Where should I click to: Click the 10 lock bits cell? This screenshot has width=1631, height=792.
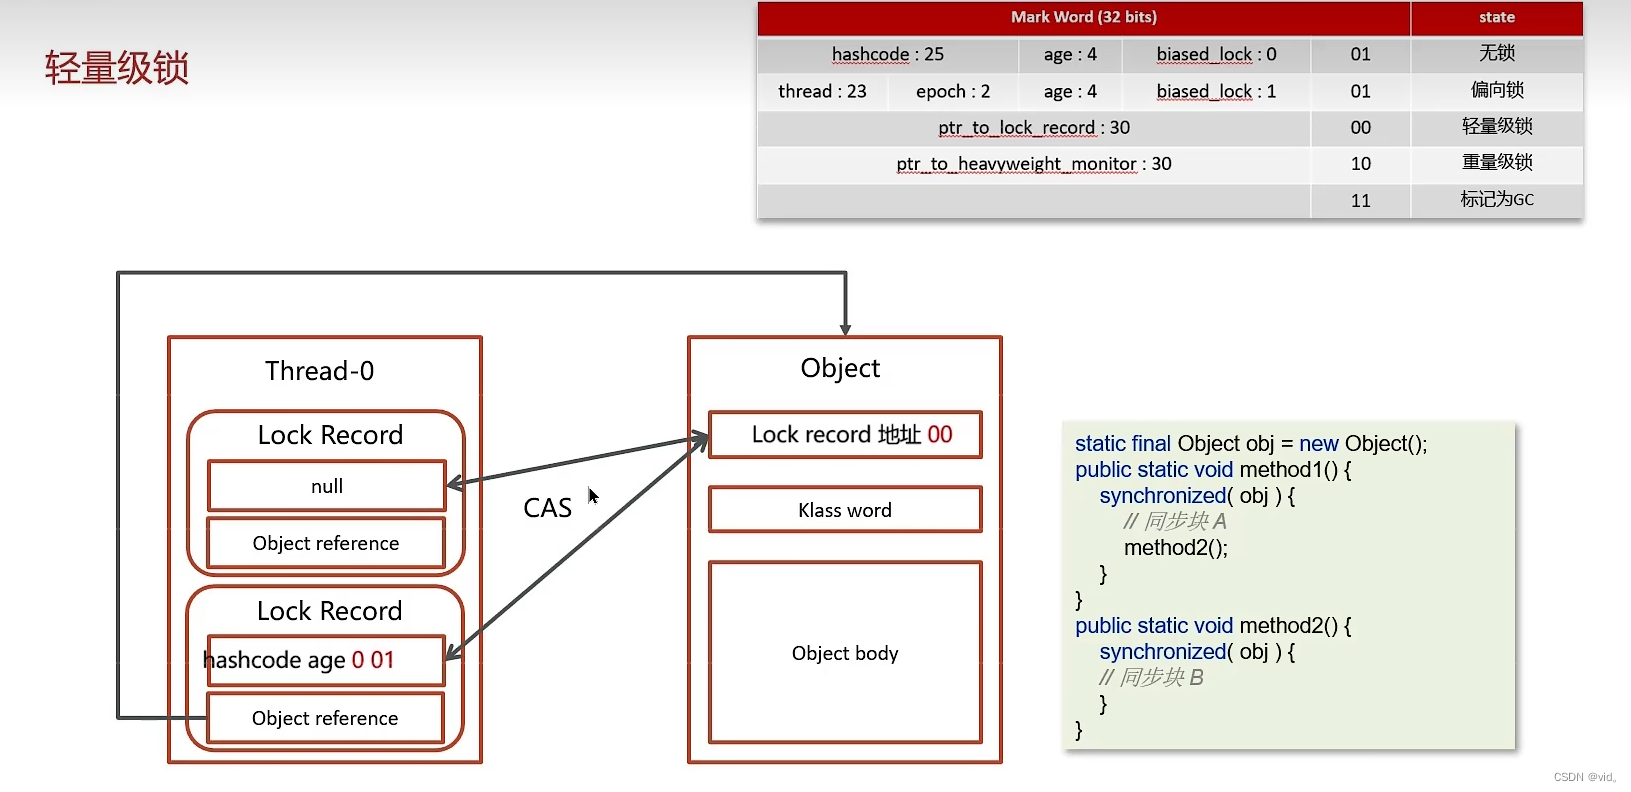pos(1361,163)
